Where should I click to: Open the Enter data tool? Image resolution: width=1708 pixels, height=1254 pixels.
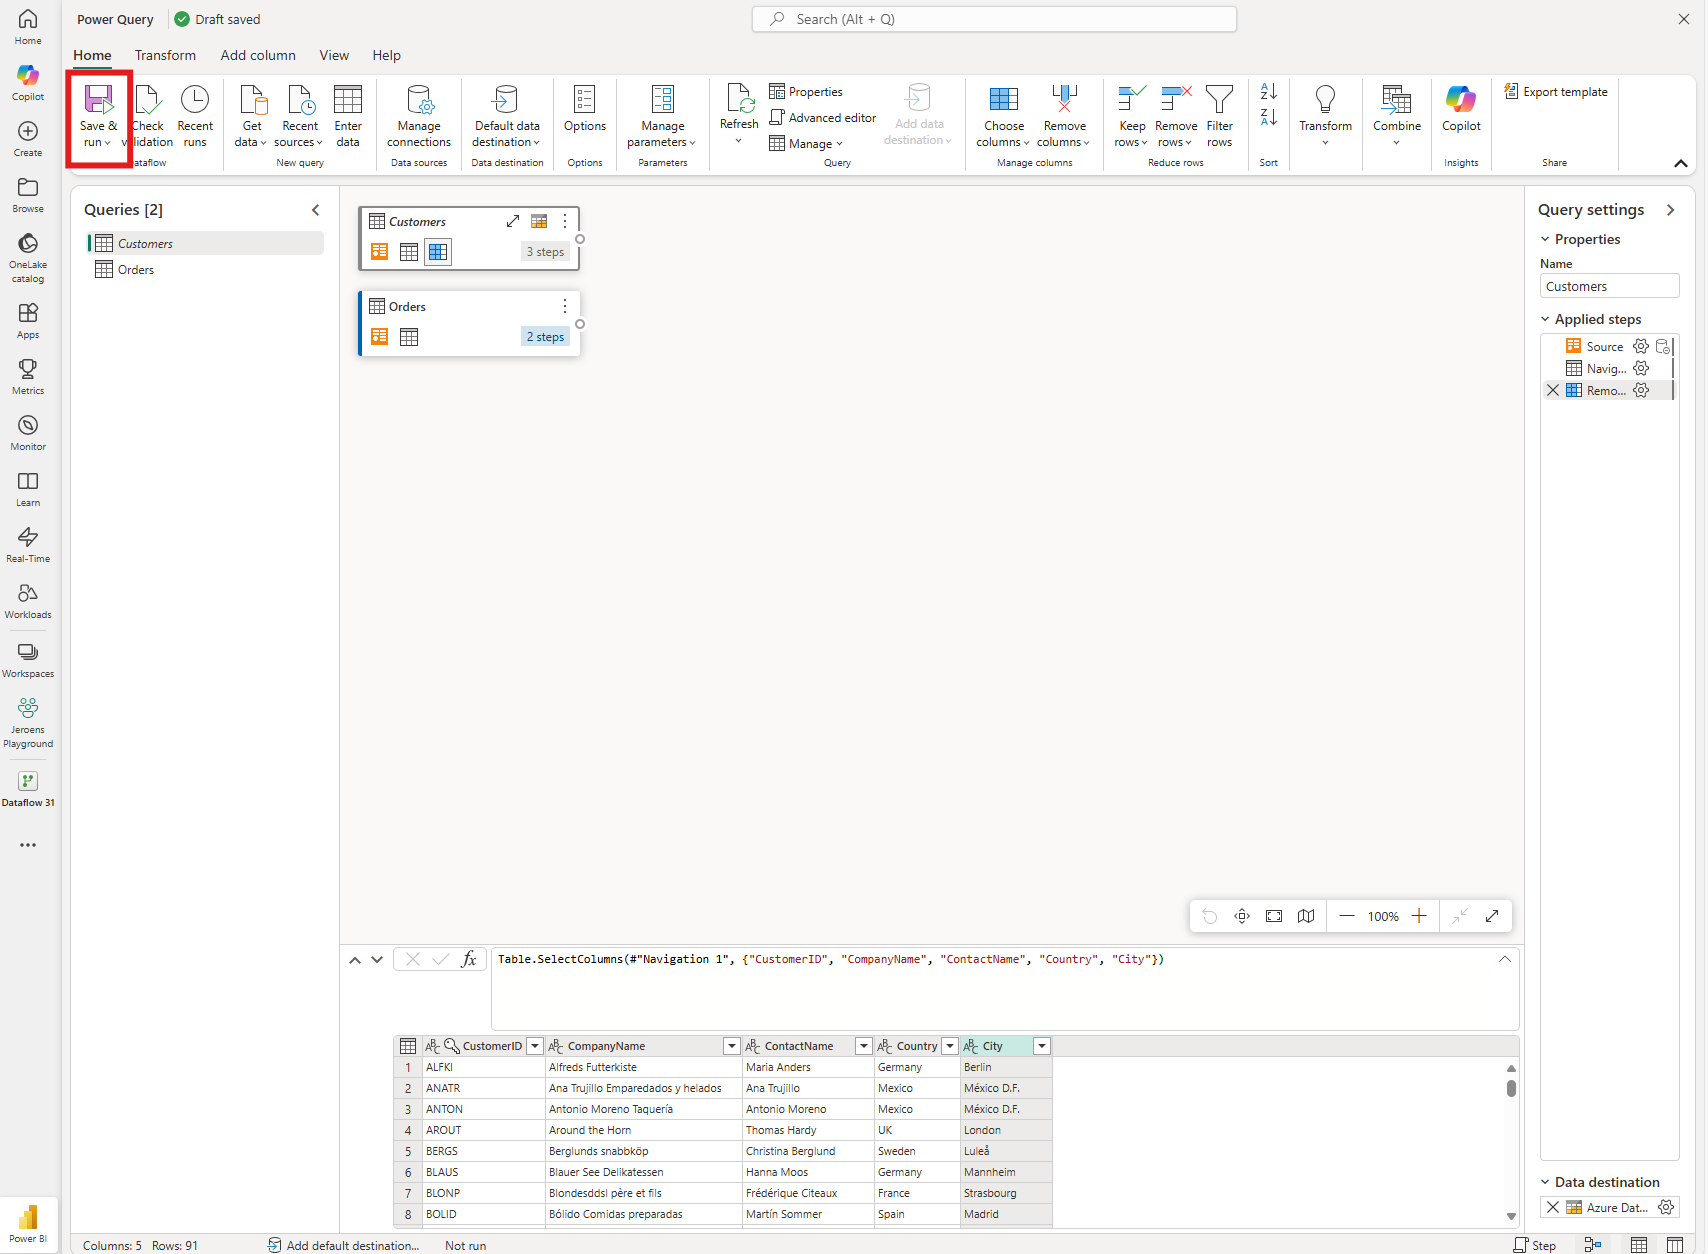point(348,117)
